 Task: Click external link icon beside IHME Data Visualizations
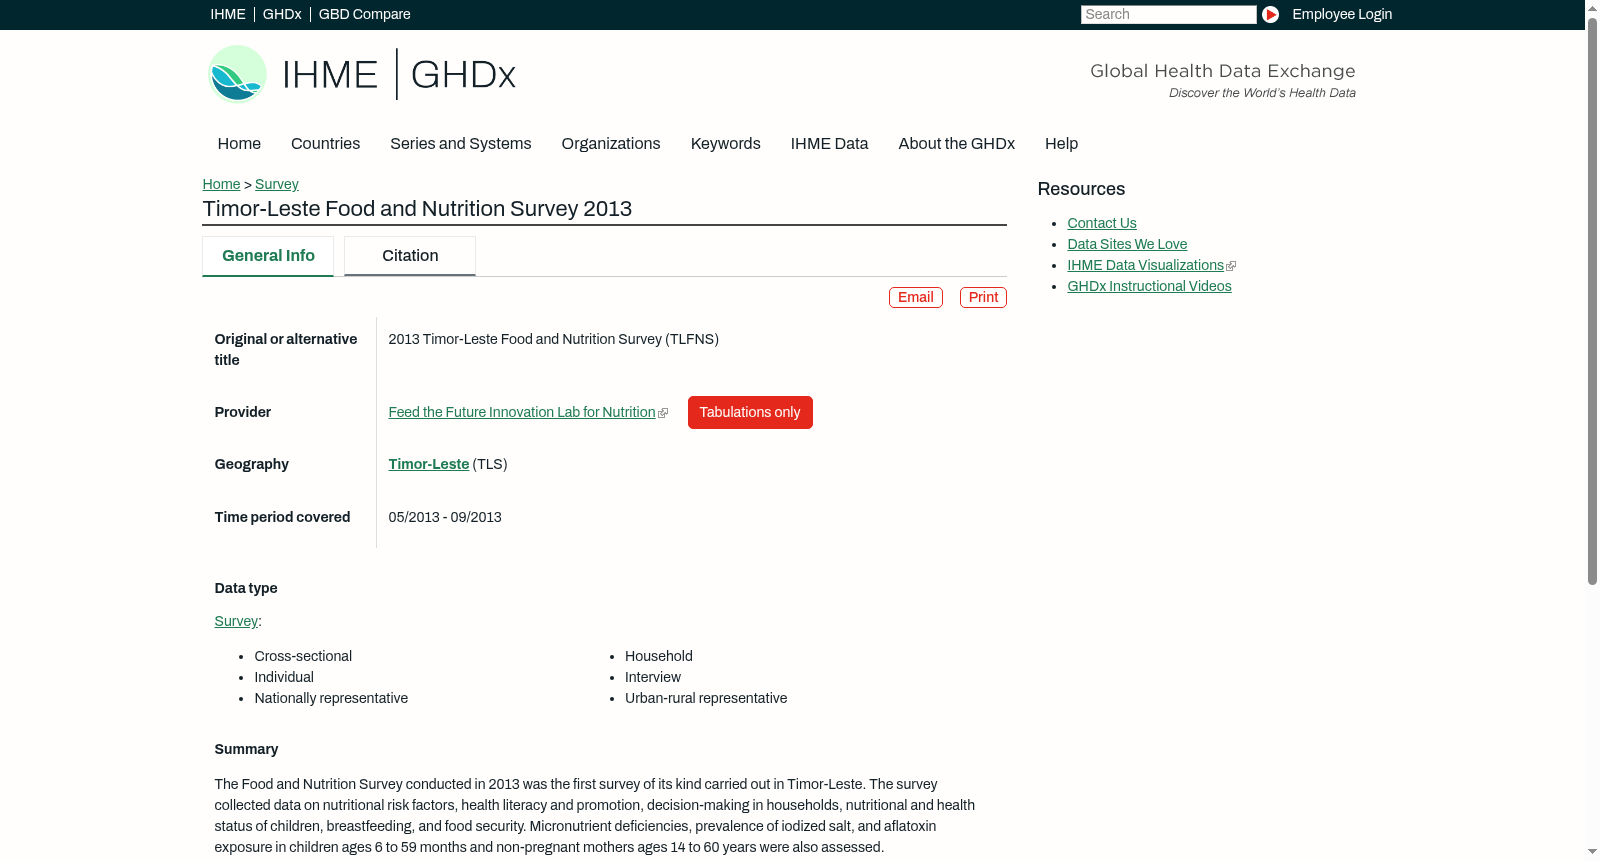pyautogui.click(x=1231, y=266)
